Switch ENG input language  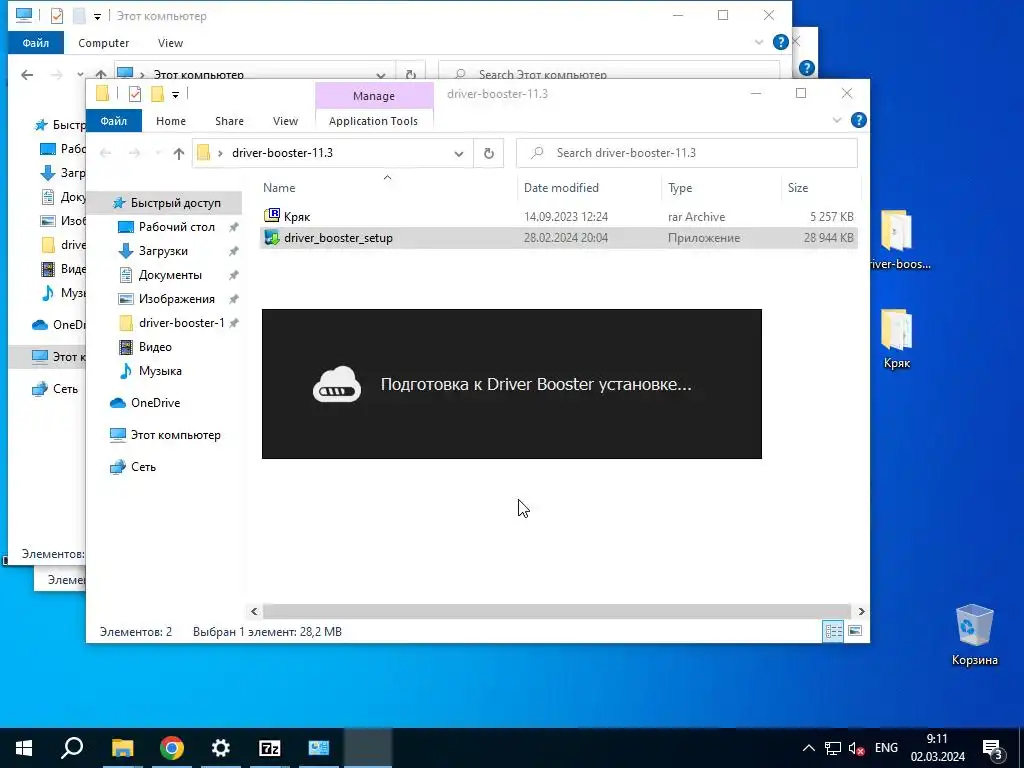coord(886,748)
